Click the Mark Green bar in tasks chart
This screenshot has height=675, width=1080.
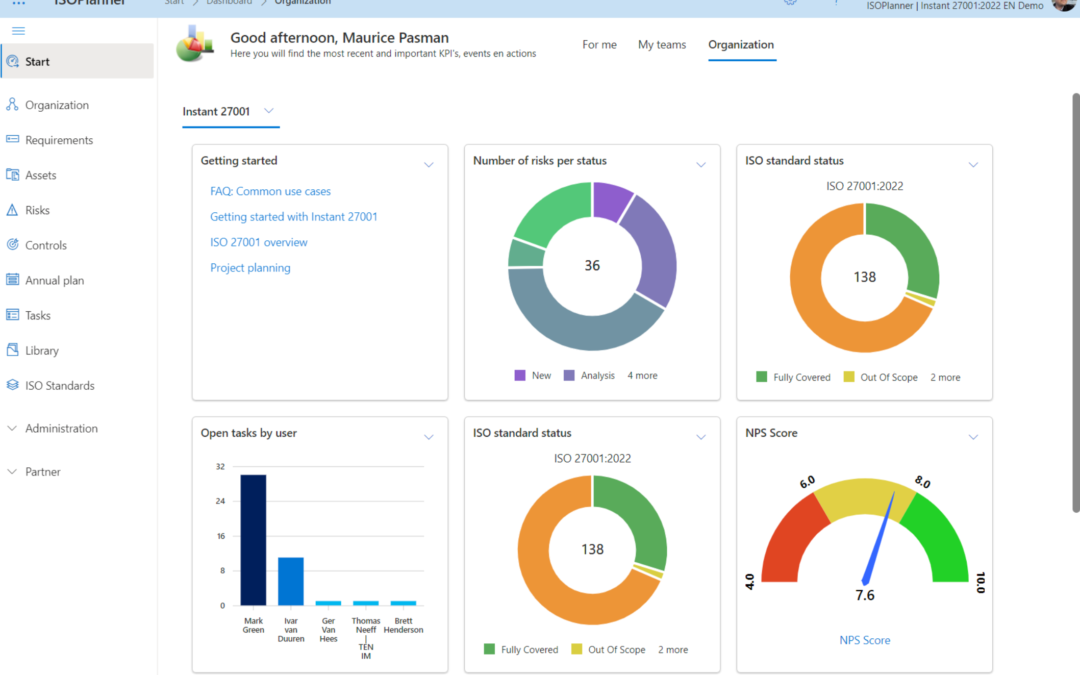253,540
